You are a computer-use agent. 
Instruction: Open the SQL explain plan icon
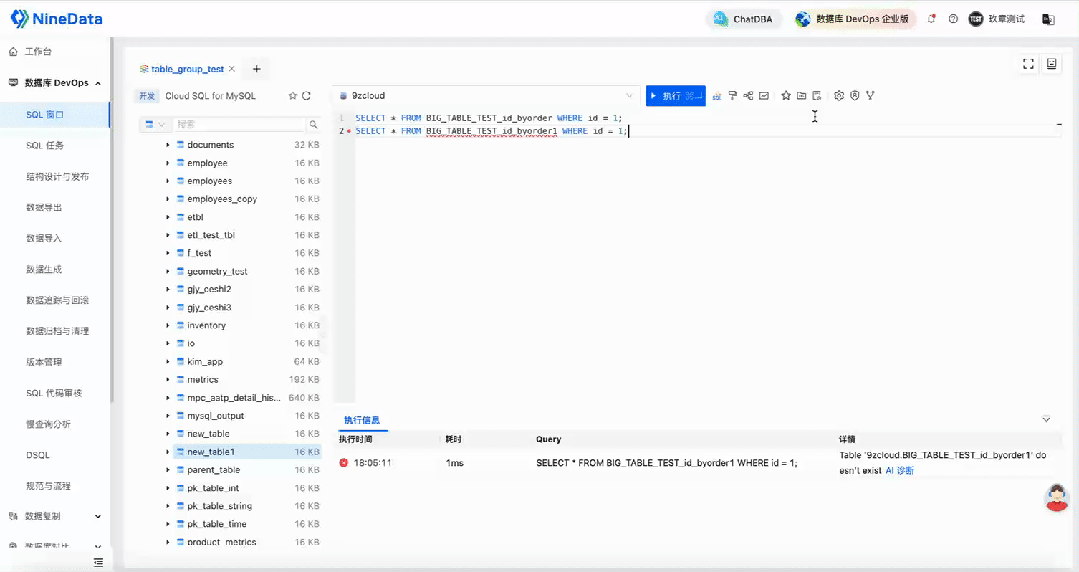tap(716, 96)
